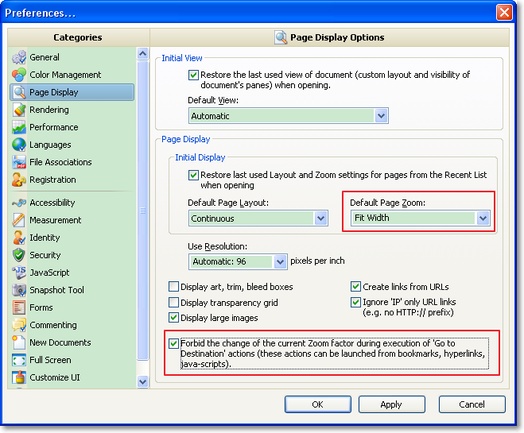Select the JavaScript category label
524x433 pixels.
coord(49,273)
